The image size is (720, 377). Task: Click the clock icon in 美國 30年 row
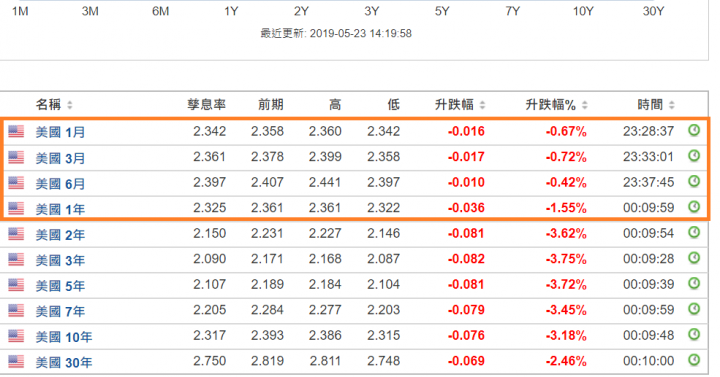tap(694, 360)
